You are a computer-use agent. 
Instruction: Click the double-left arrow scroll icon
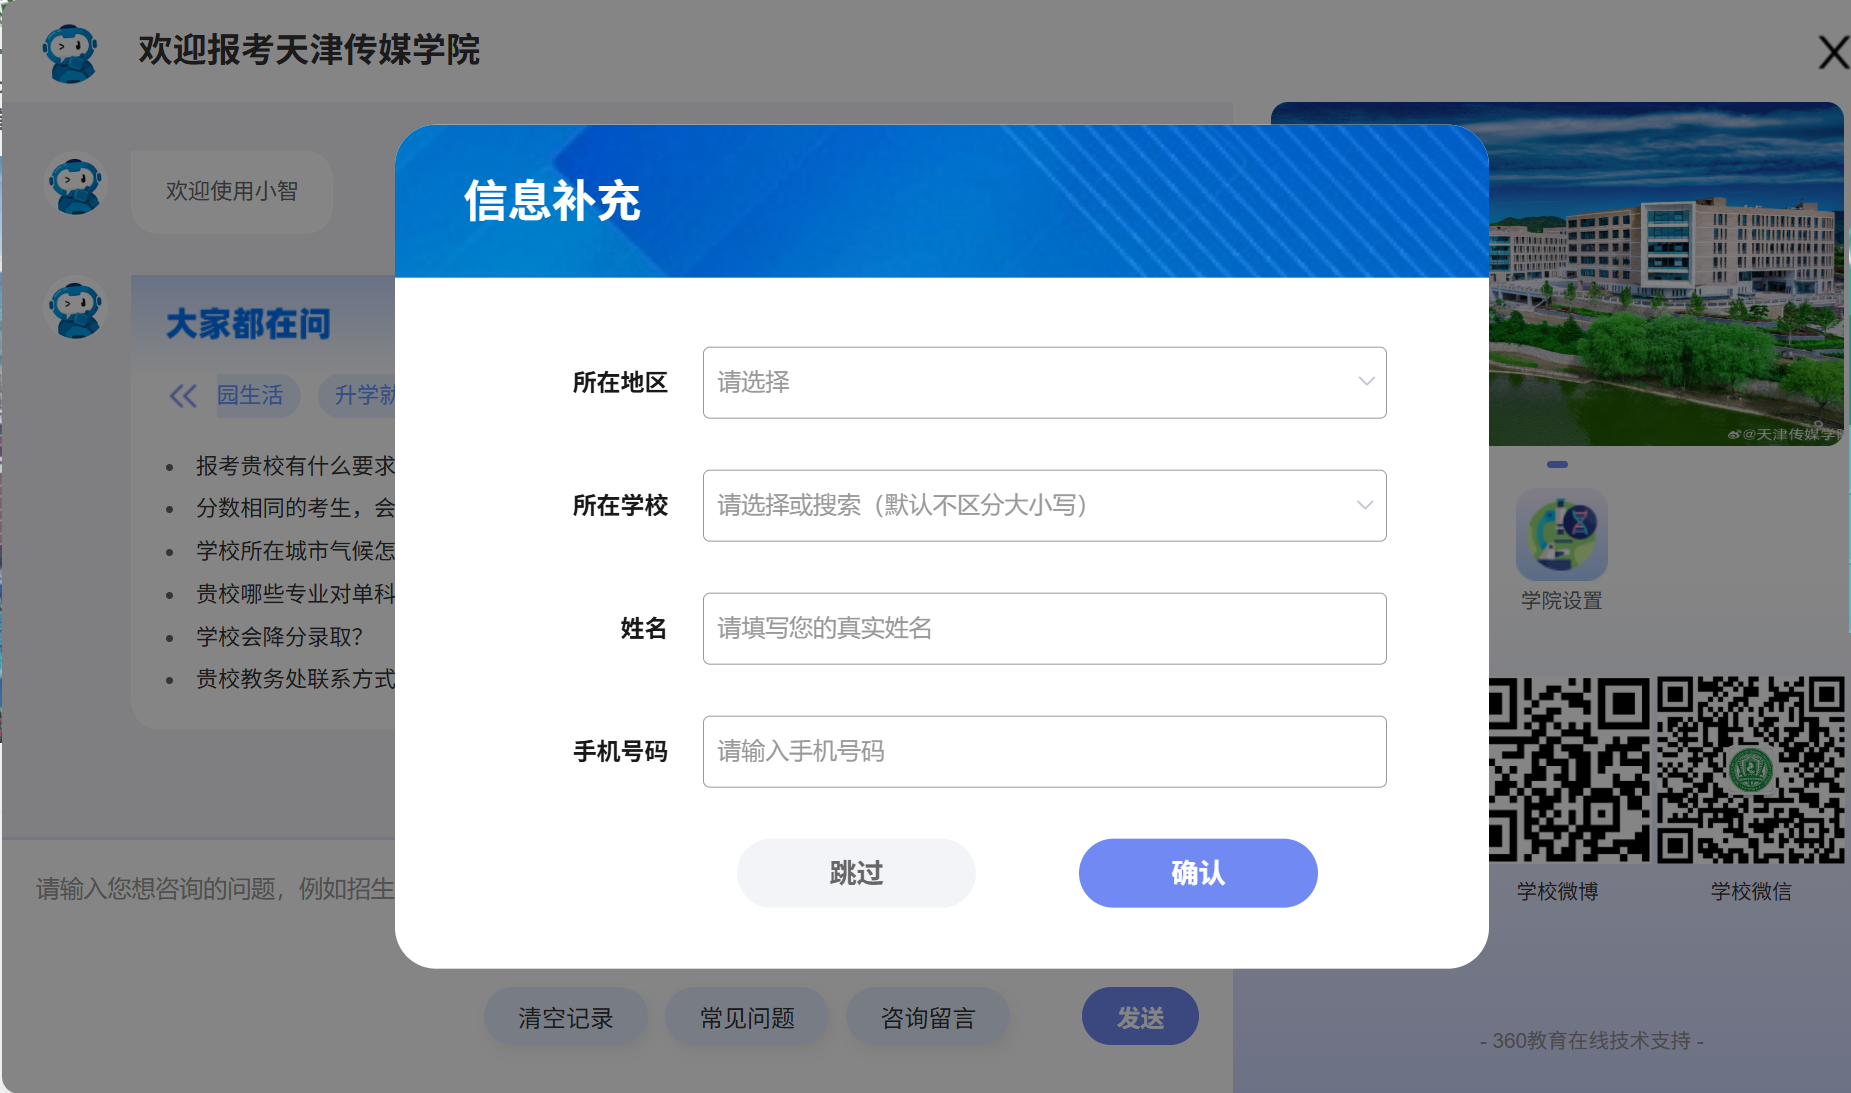point(183,396)
